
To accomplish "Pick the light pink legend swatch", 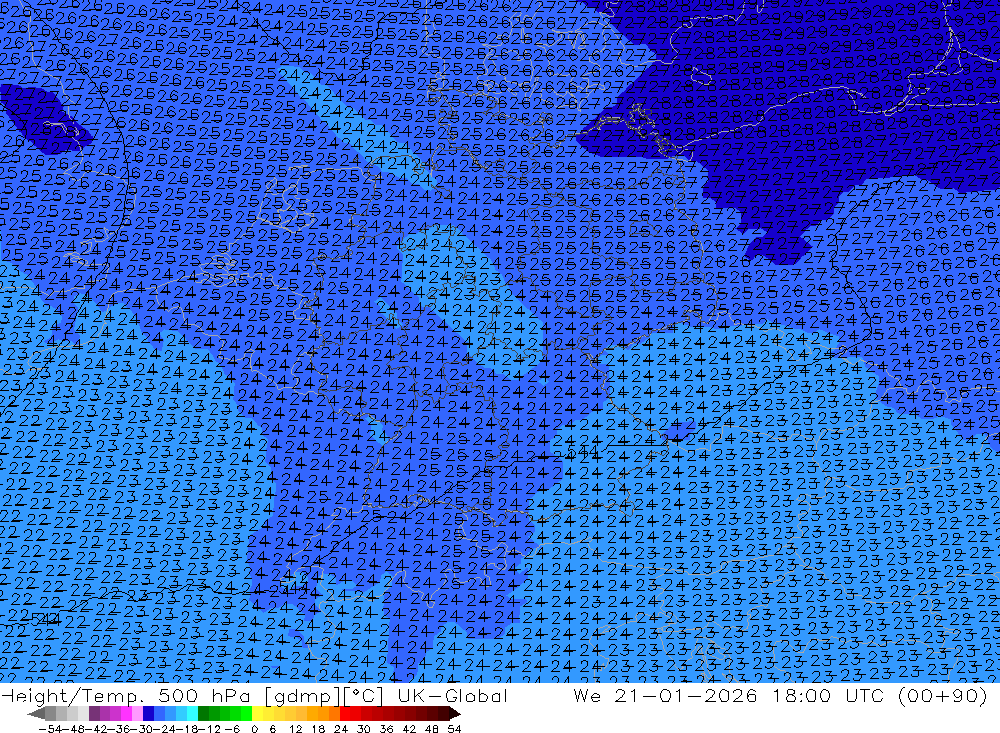I will (137, 713).
